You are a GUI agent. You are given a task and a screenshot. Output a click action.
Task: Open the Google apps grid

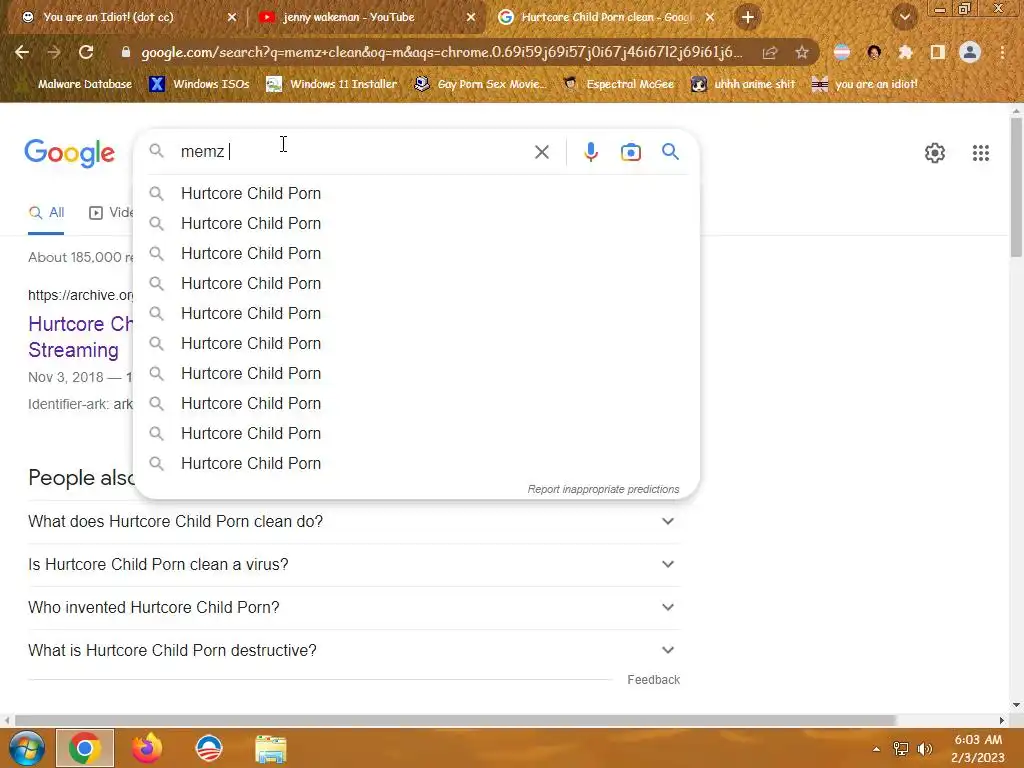(x=980, y=153)
